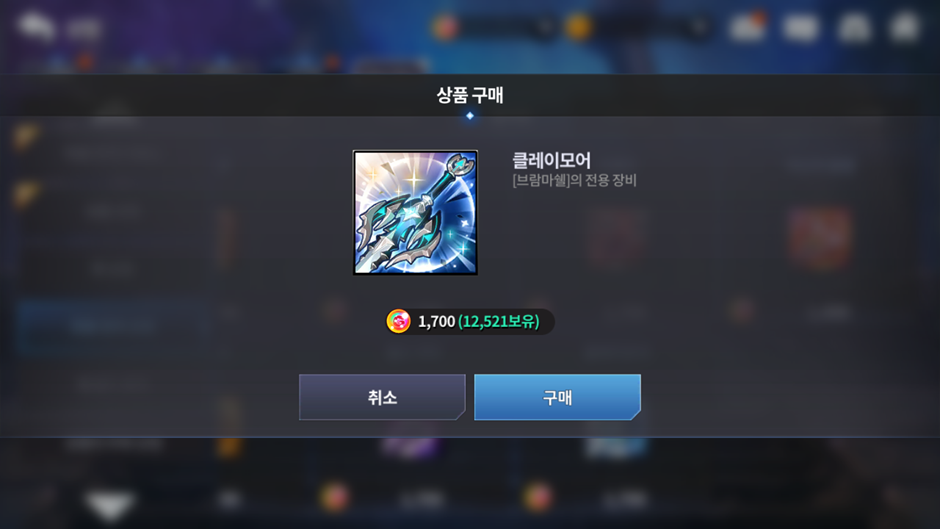Click the blurred white rectangular icon in top bar
Viewport: 940px width, 529px height.
[801, 27]
